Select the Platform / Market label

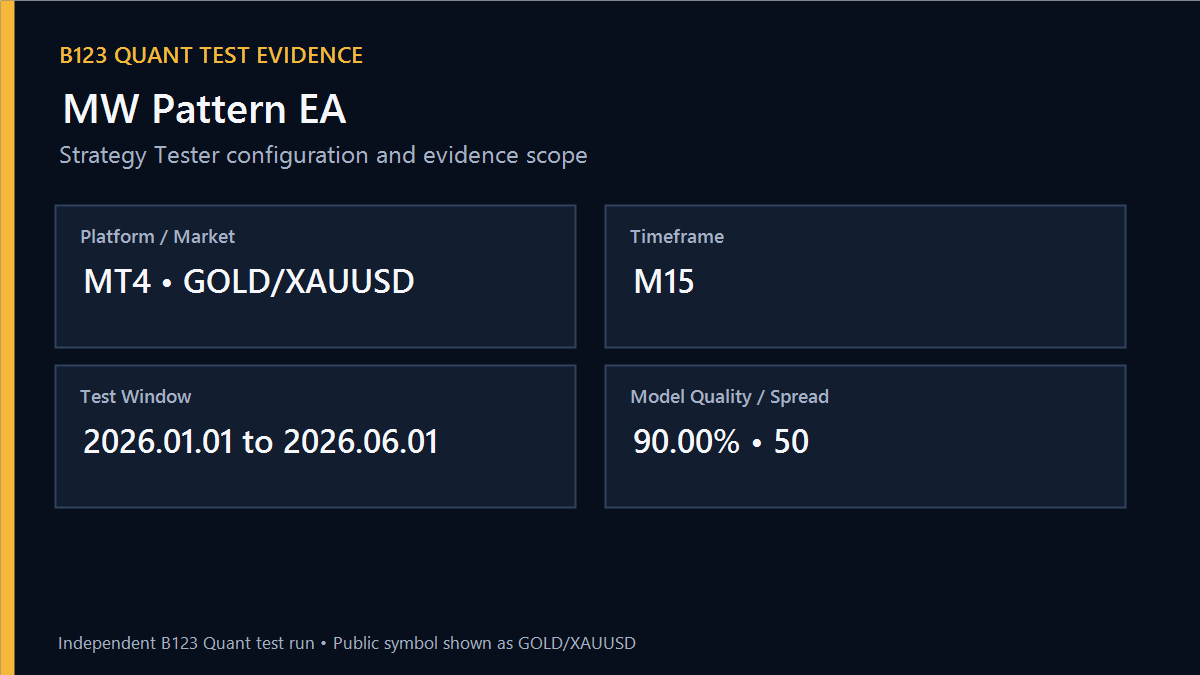pyautogui.click(x=158, y=237)
